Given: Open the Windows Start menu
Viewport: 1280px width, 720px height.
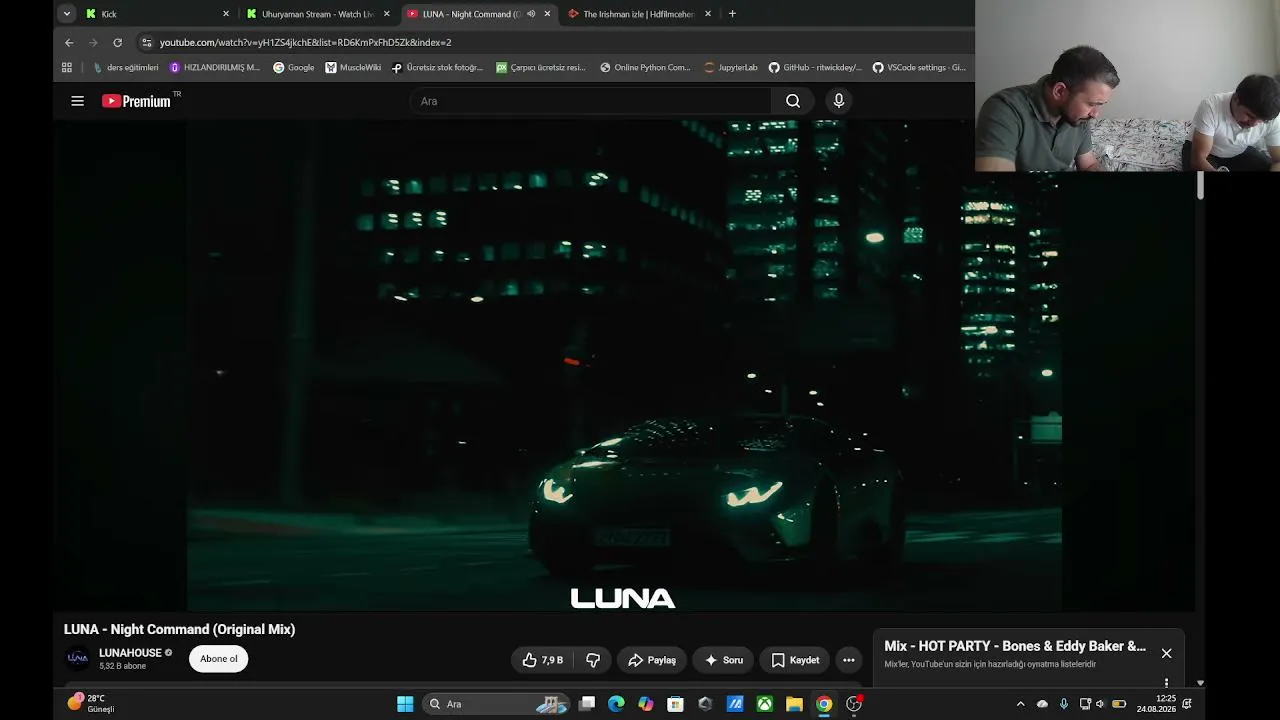Looking at the screenshot, I should pos(405,704).
